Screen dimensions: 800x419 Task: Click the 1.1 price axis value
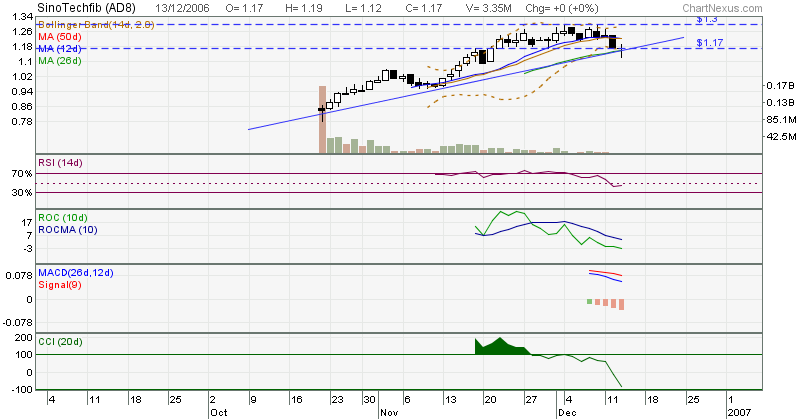click(26, 62)
